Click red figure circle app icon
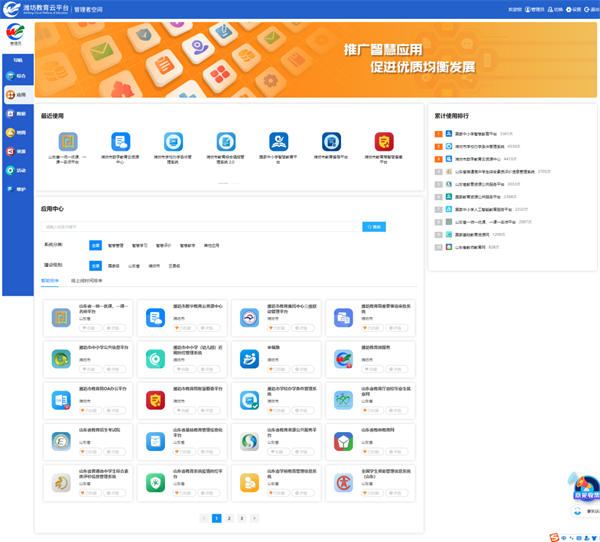Image resolution: width=600 pixels, height=542 pixels. click(343, 483)
